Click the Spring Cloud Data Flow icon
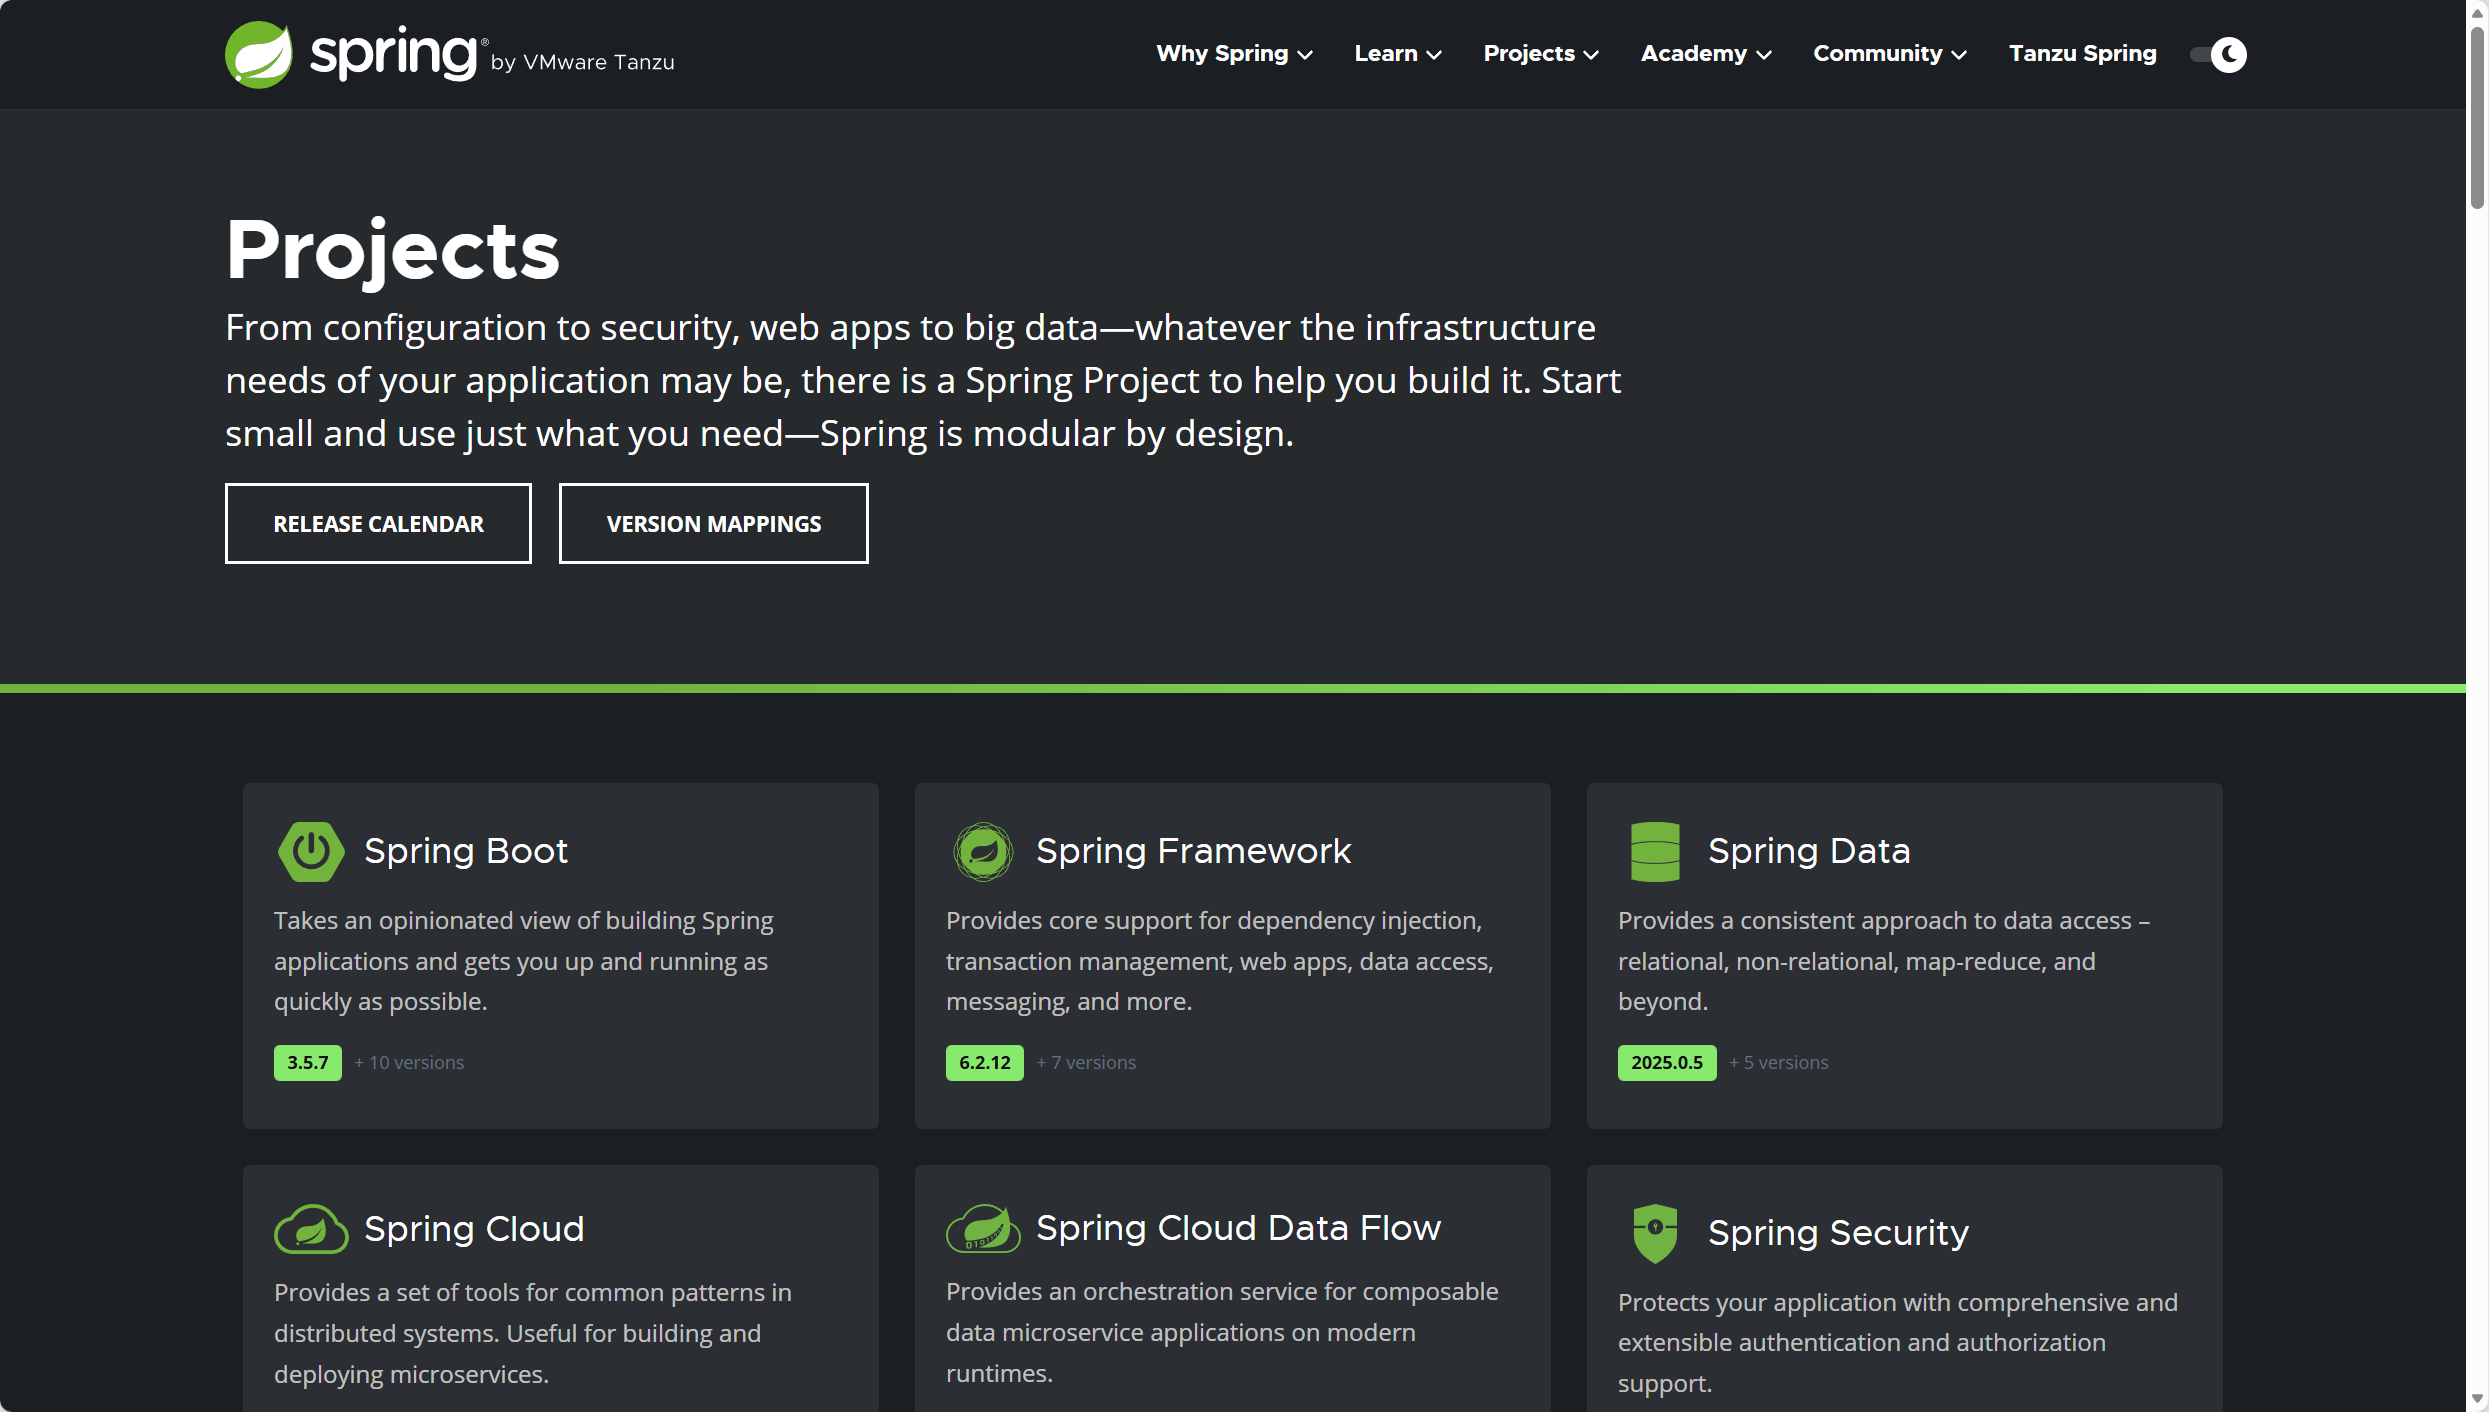This screenshot has height=1412, width=2489. (983, 1229)
